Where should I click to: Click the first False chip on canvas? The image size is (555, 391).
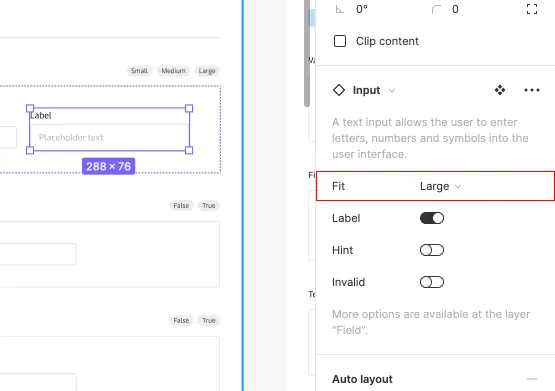tap(181, 206)
